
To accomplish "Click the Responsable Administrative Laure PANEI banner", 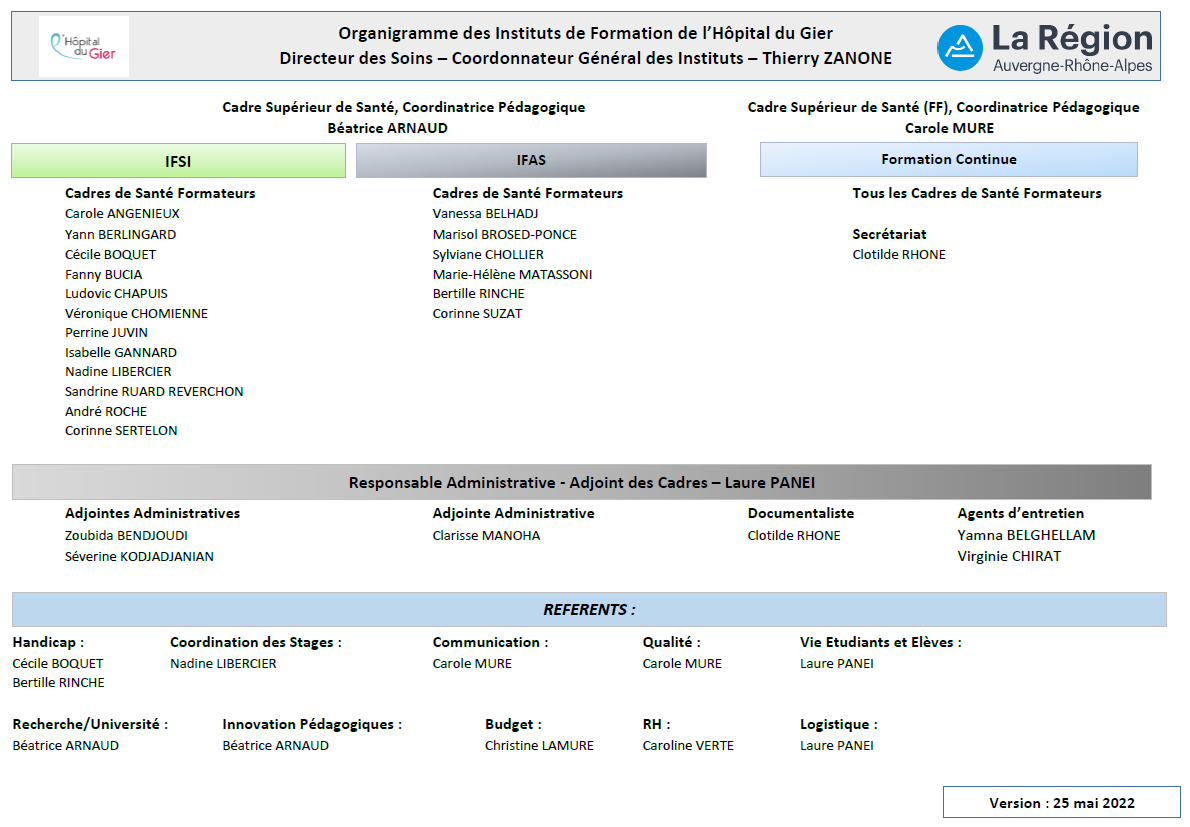I will pyautogui.click(x=582, y=483).
